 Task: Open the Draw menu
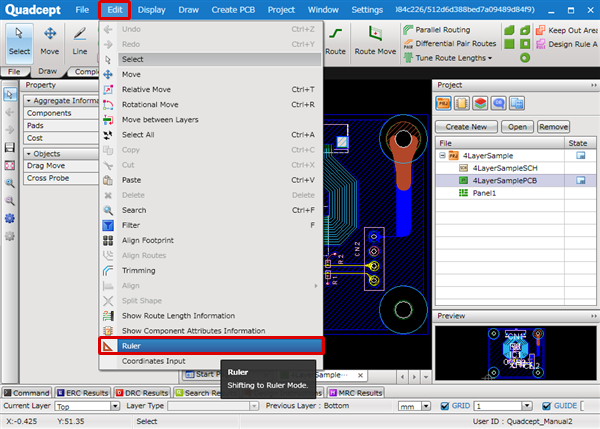188,10
